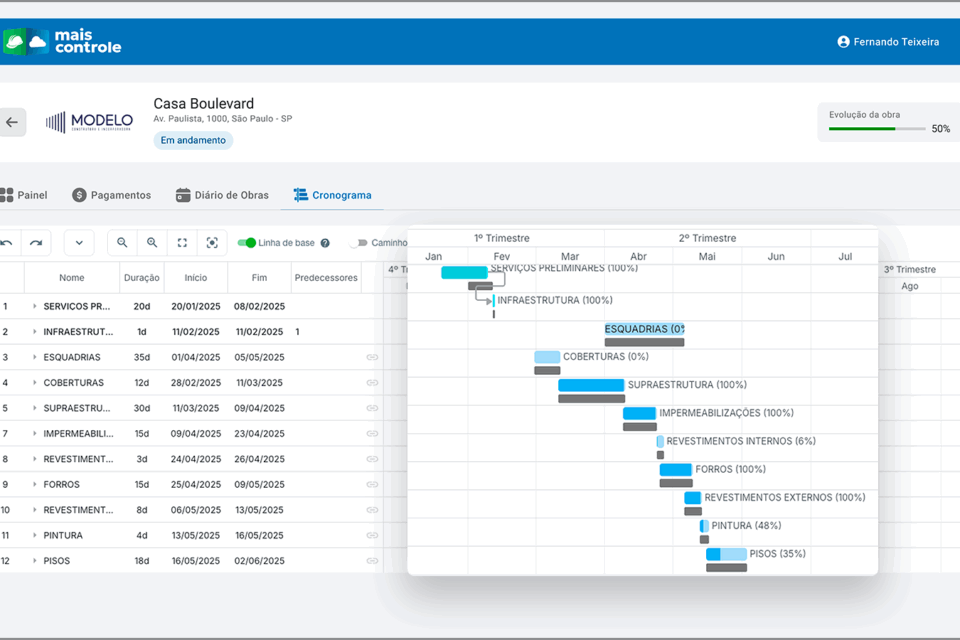Expand the PISOS task row

[34, 561]
